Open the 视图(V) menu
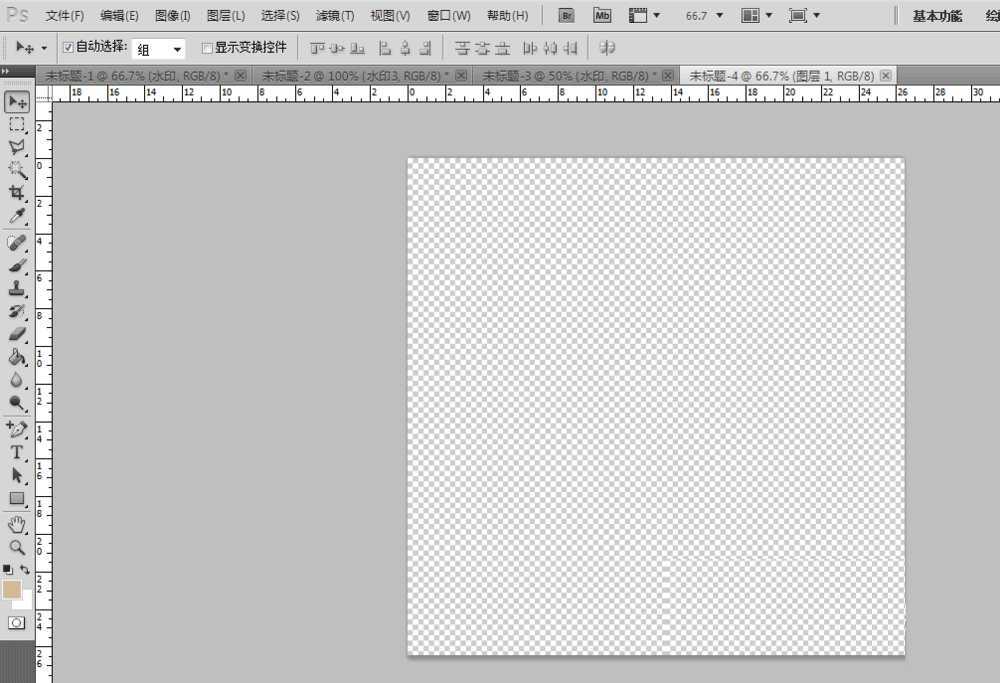 coord(390,15)
